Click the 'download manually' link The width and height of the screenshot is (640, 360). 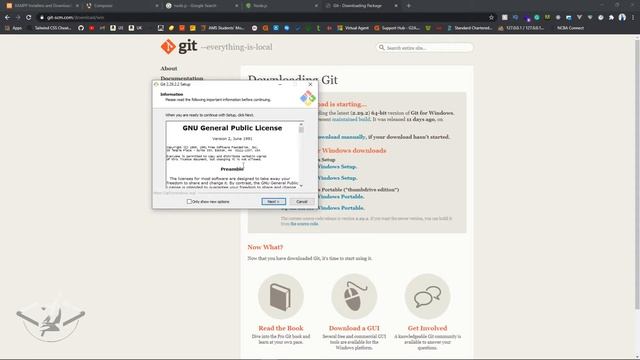[341, 137]
